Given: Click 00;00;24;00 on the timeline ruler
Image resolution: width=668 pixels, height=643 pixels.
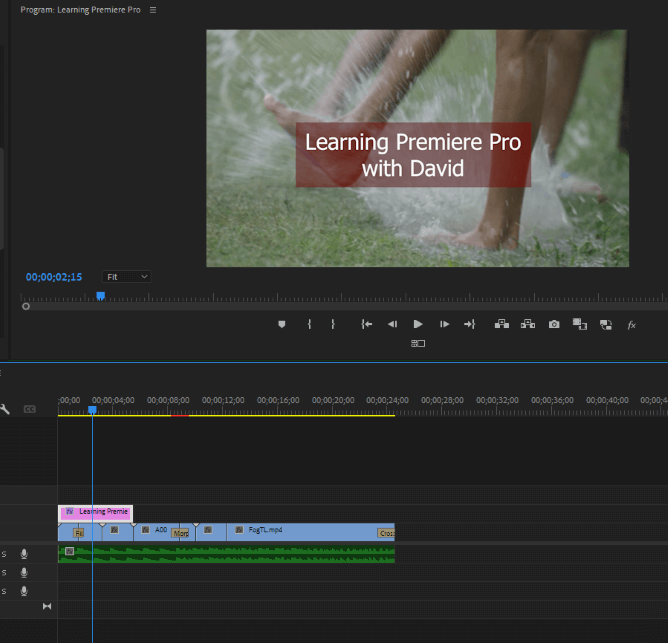Looking at the screenshot, I should click(x=387, y=400).
